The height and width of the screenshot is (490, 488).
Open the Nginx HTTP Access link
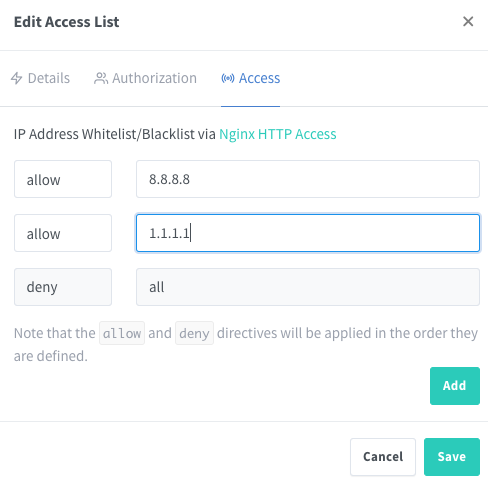(278, 134)
